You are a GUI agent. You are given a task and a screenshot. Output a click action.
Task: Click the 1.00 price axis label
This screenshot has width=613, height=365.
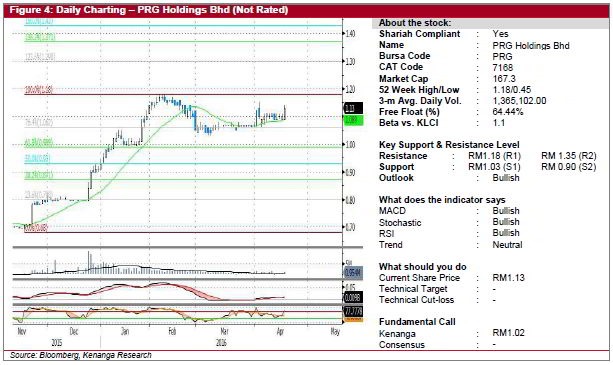tap(350, 145)
